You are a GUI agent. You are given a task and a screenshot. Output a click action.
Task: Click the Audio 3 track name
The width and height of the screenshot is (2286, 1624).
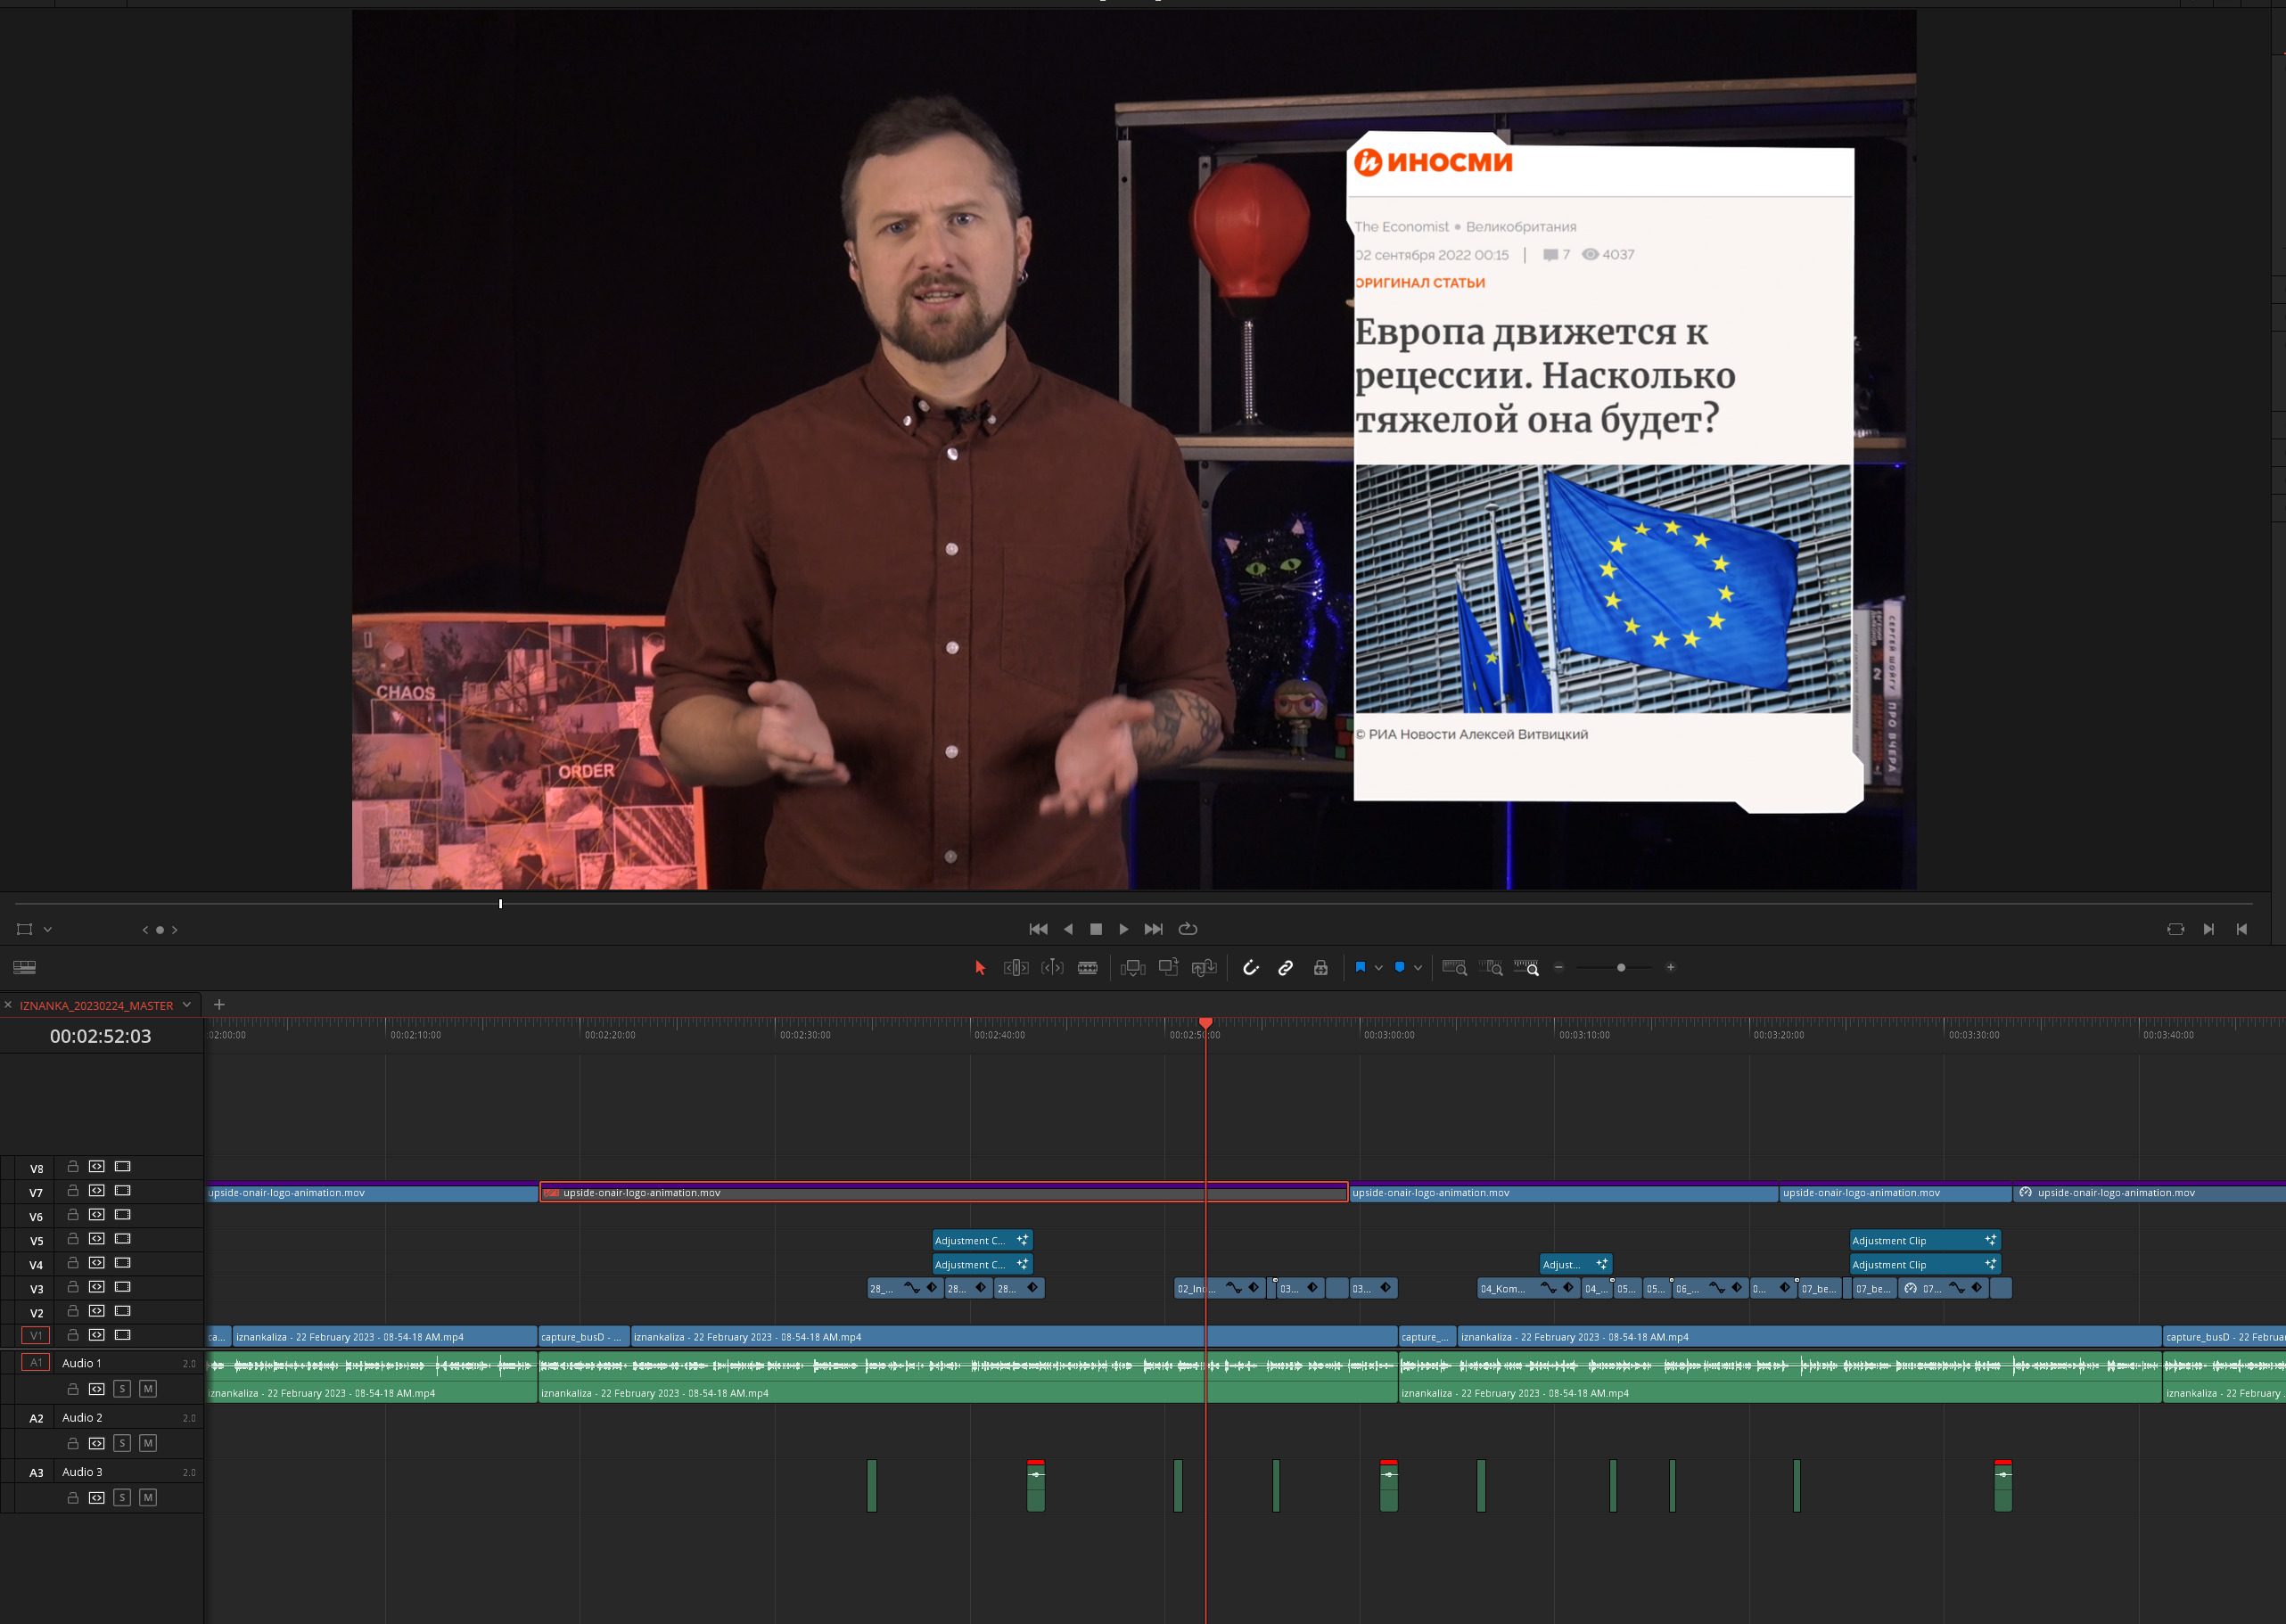click(x=82, y=1472)
